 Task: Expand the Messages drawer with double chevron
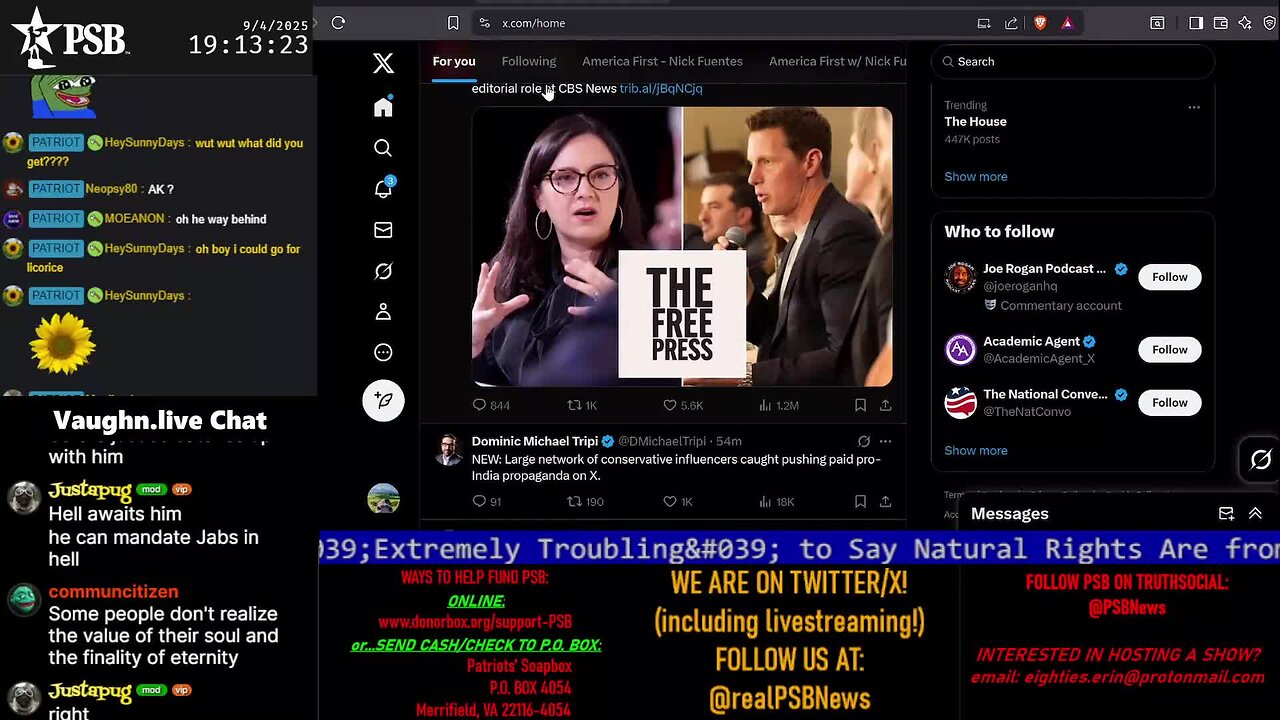1255,513
